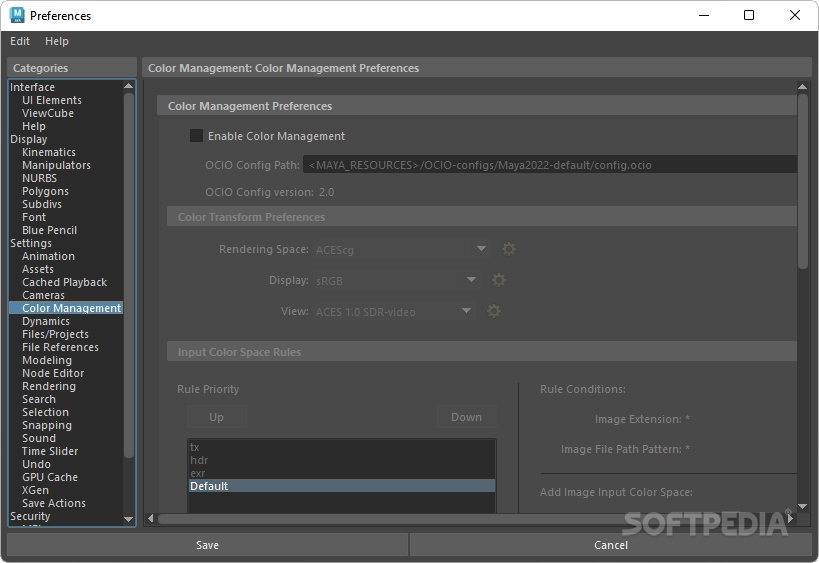This screenshot has height=563, width=819.
Task: Open the Display sRGB dropdown
Action: click(396, 280)
